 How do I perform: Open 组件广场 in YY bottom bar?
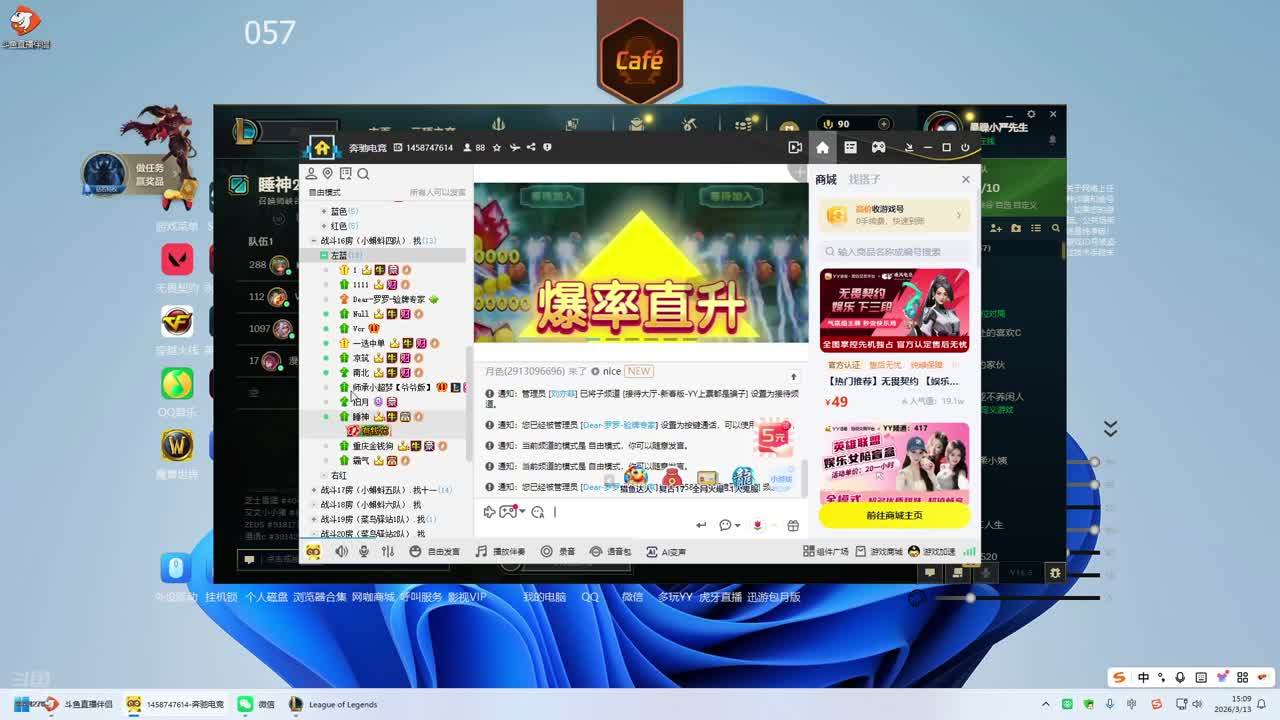coord(826,551)
